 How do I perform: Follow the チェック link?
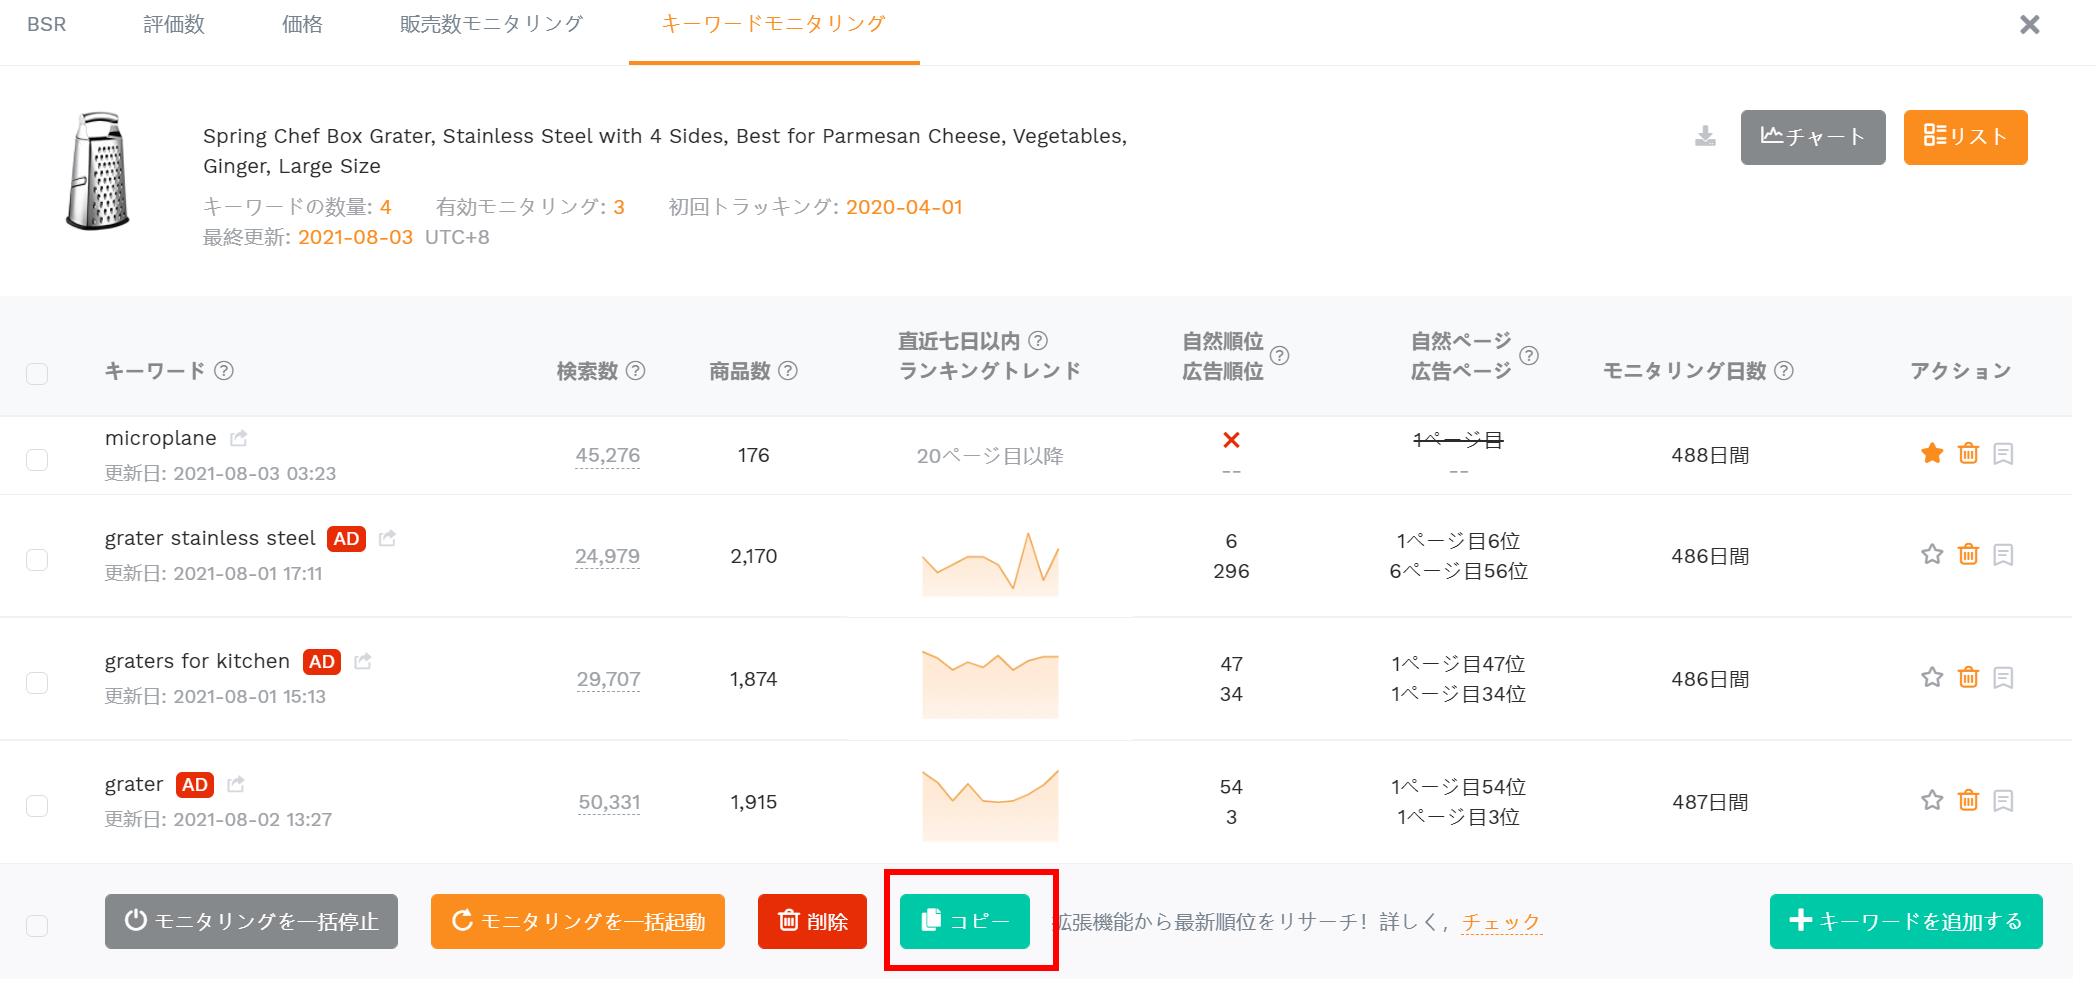(1501, 922)
